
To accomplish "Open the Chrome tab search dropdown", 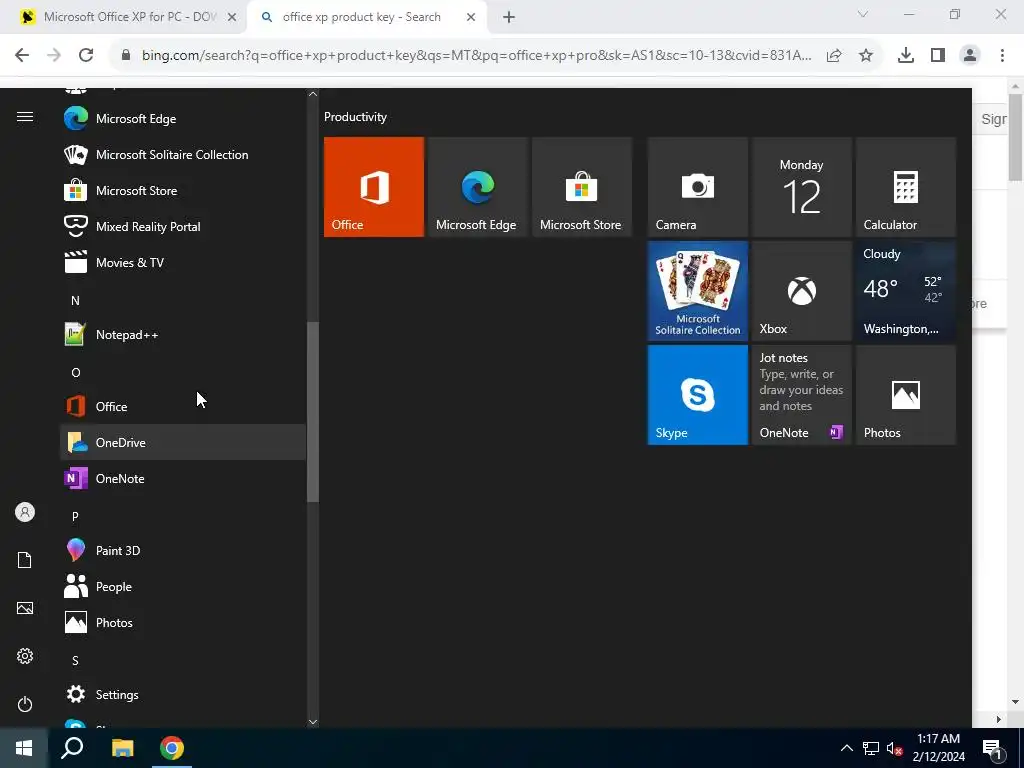I will click(x=863, y=14).
